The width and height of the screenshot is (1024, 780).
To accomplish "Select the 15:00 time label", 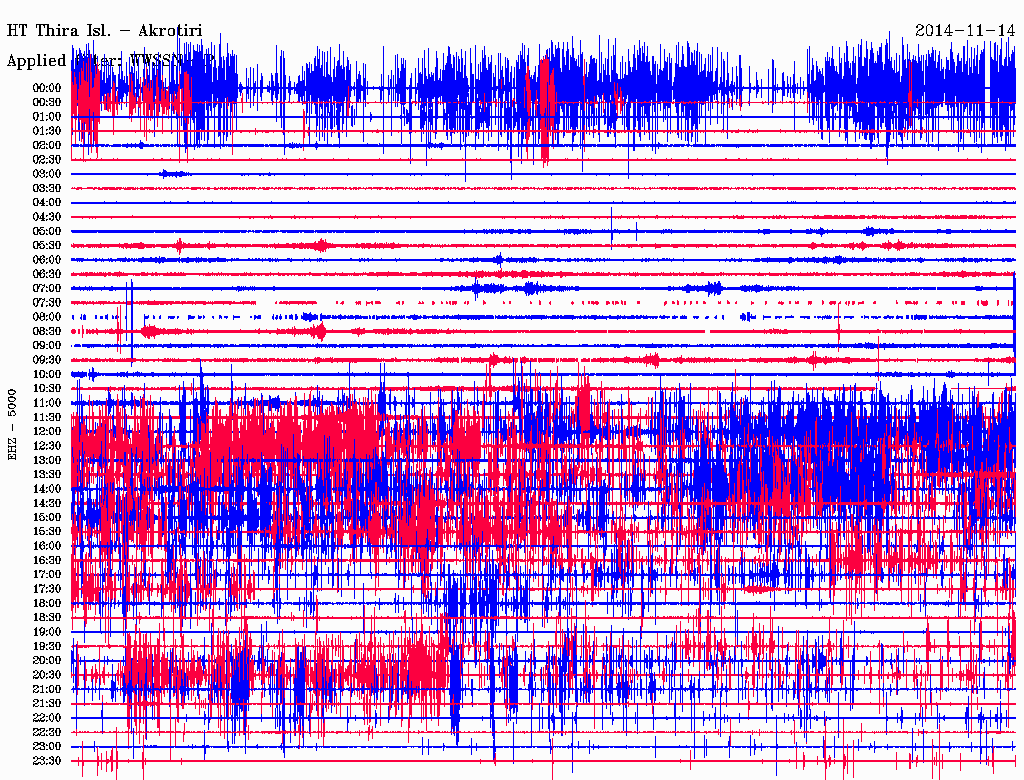I will (x=46, y=517).
